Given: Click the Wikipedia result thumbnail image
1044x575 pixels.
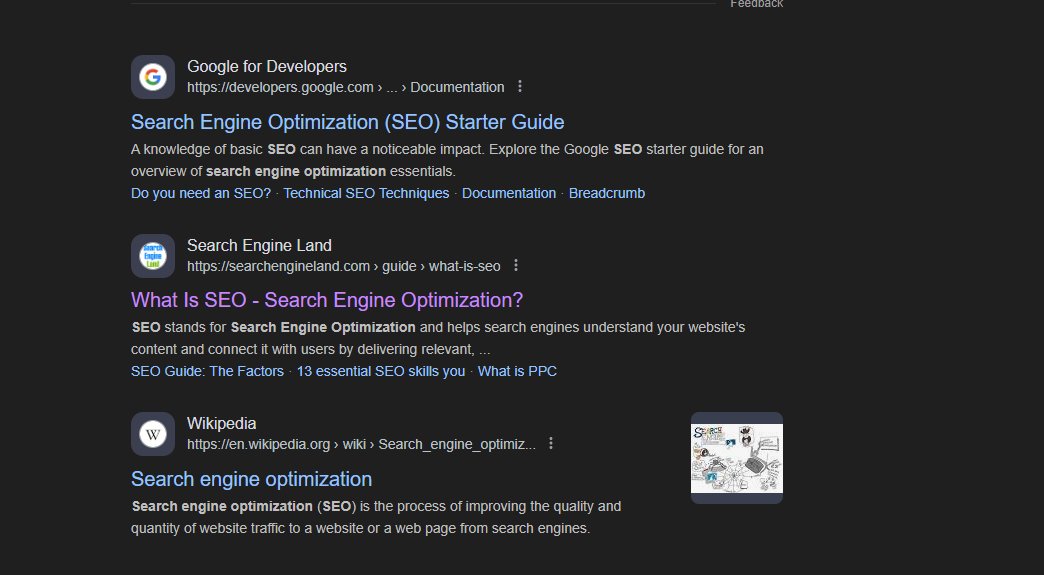Looking at the screenshot, I should 737,458.
